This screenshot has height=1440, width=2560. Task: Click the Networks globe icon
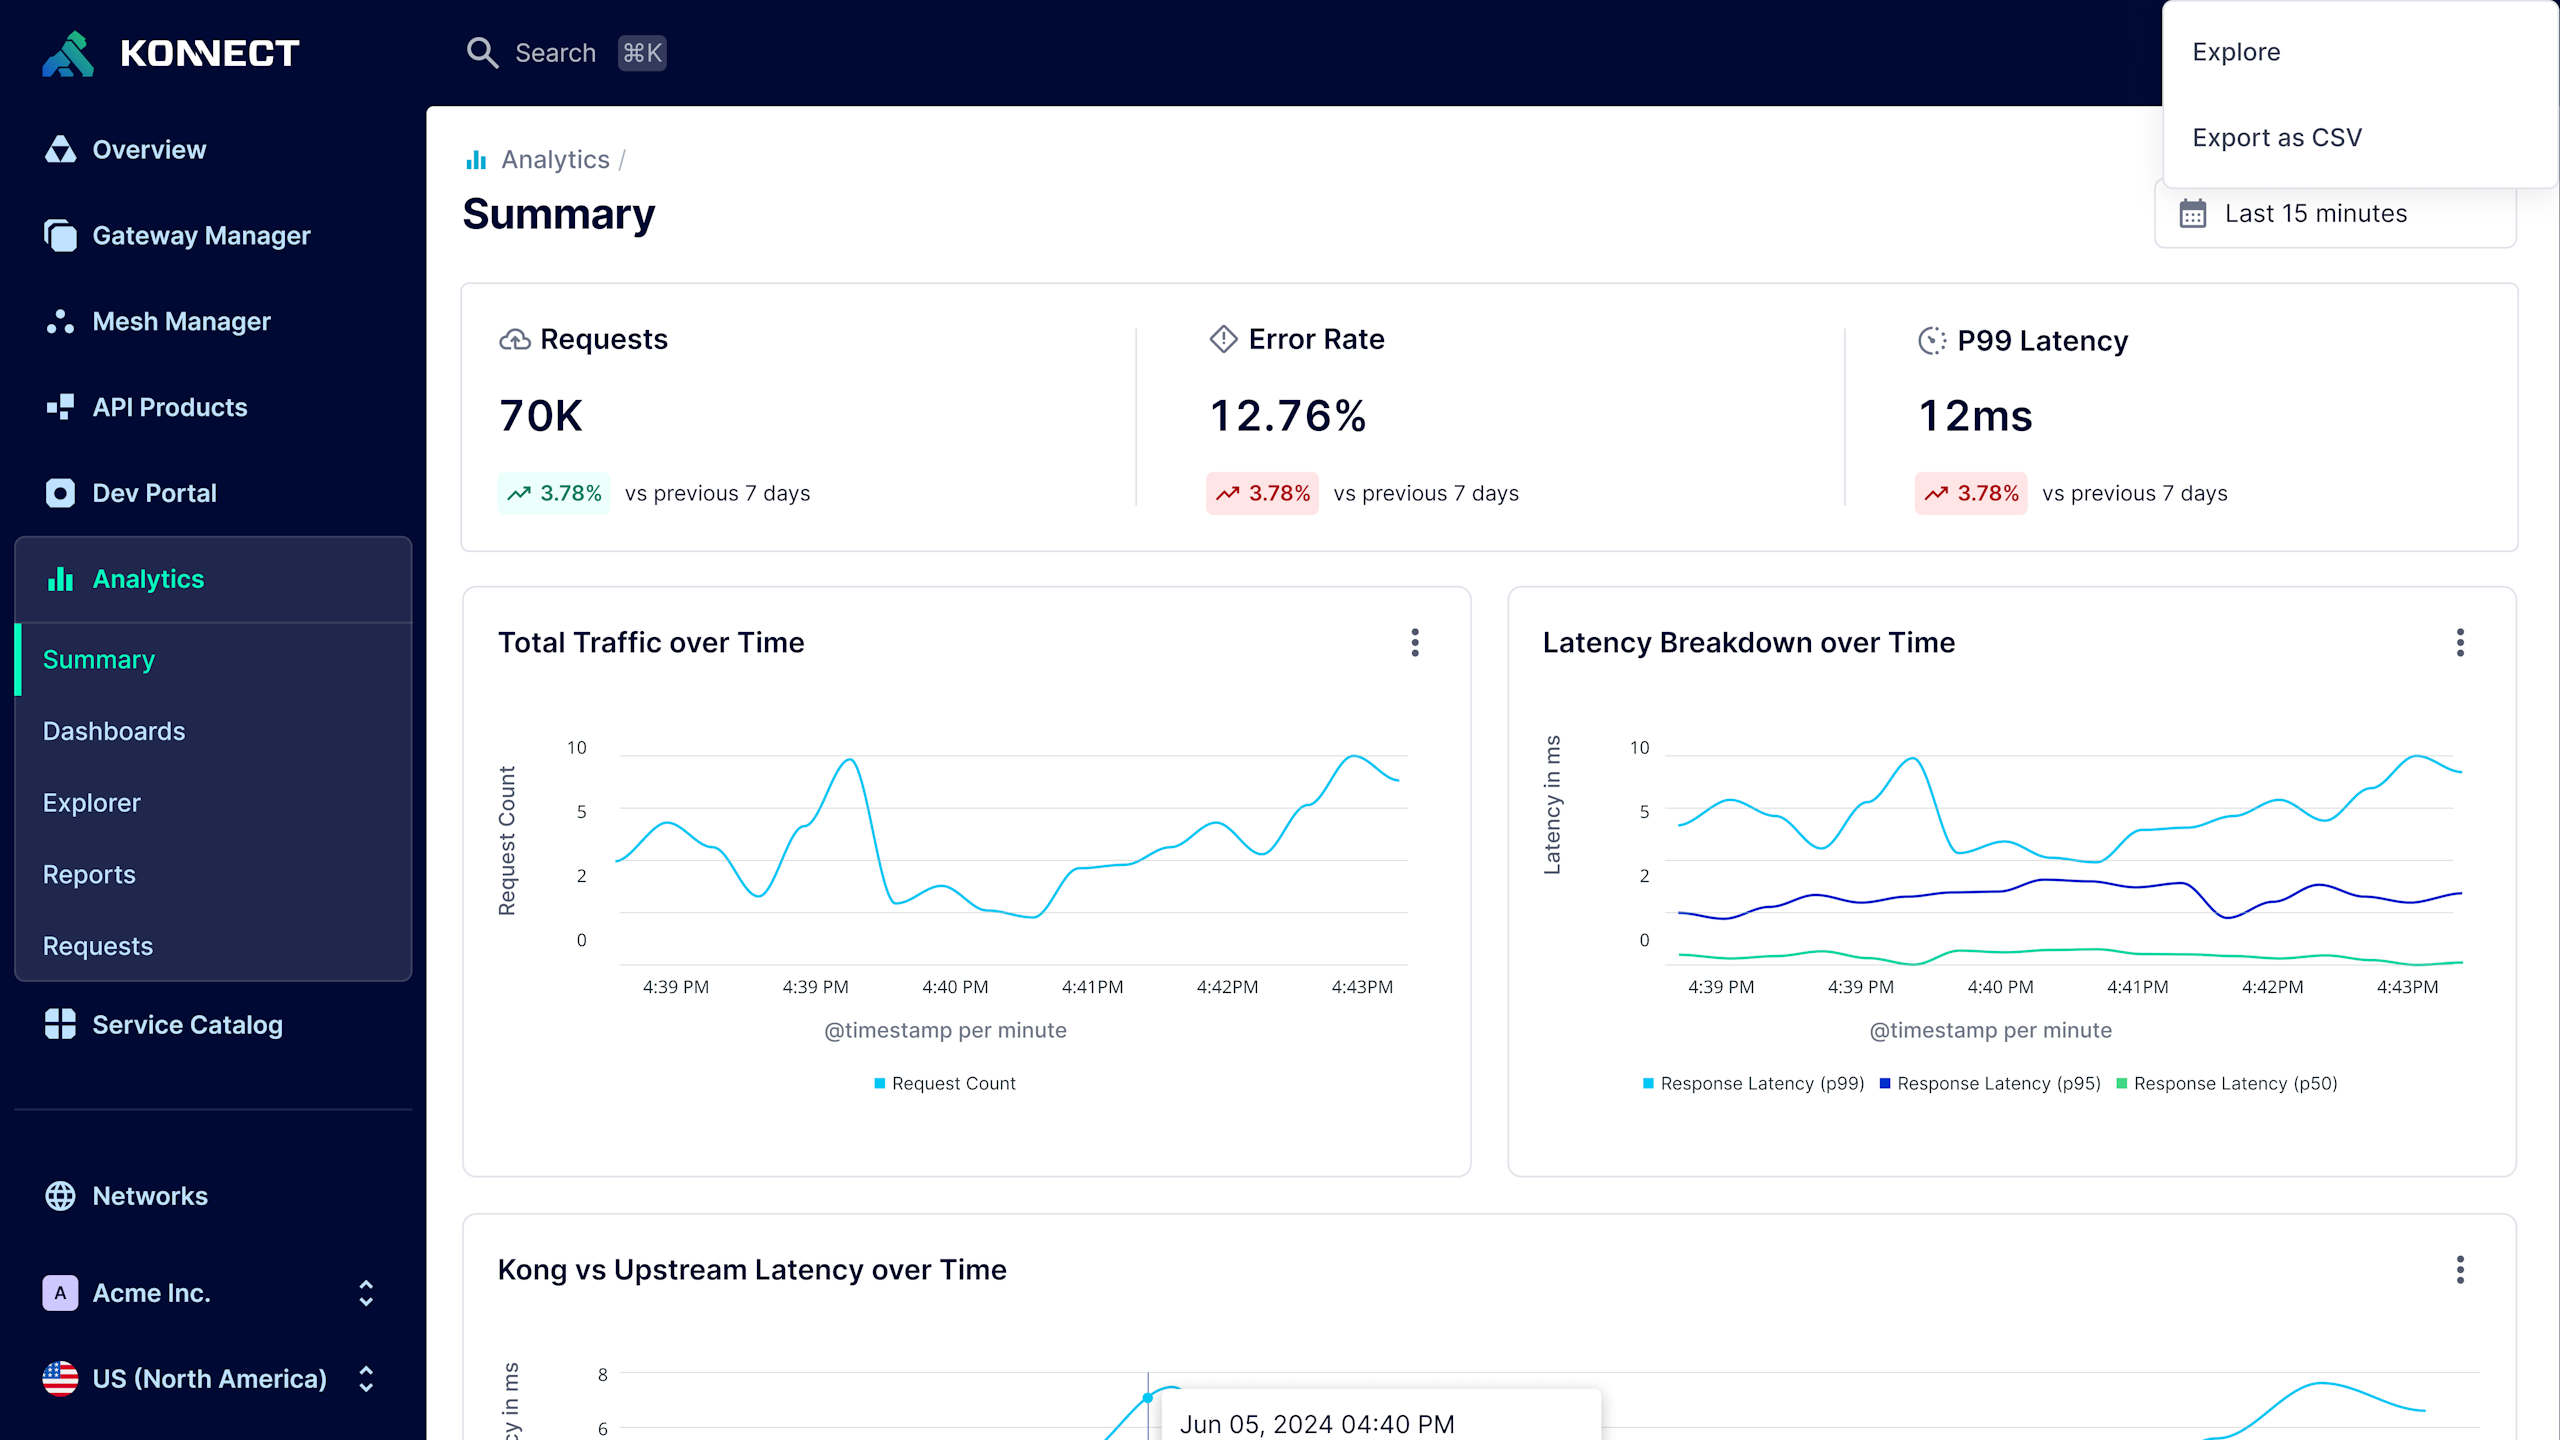tap(60, 1196)
